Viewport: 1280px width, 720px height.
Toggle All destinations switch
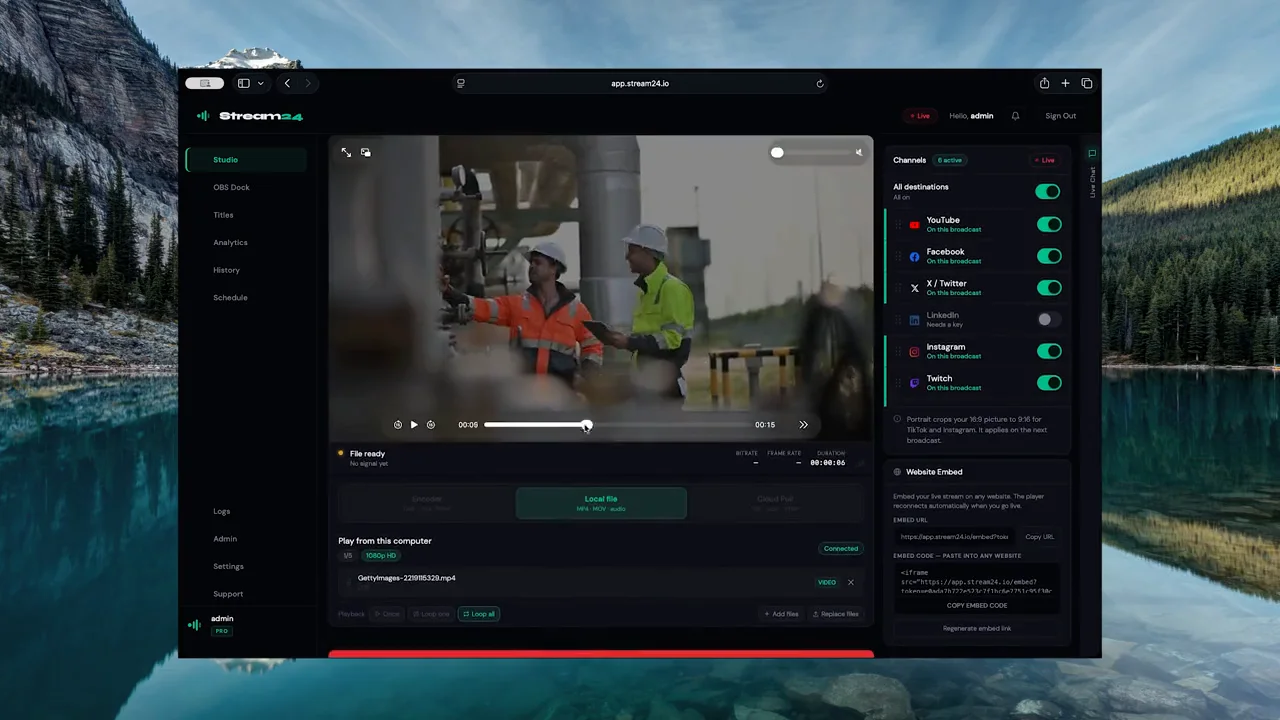click(1047, 191)
